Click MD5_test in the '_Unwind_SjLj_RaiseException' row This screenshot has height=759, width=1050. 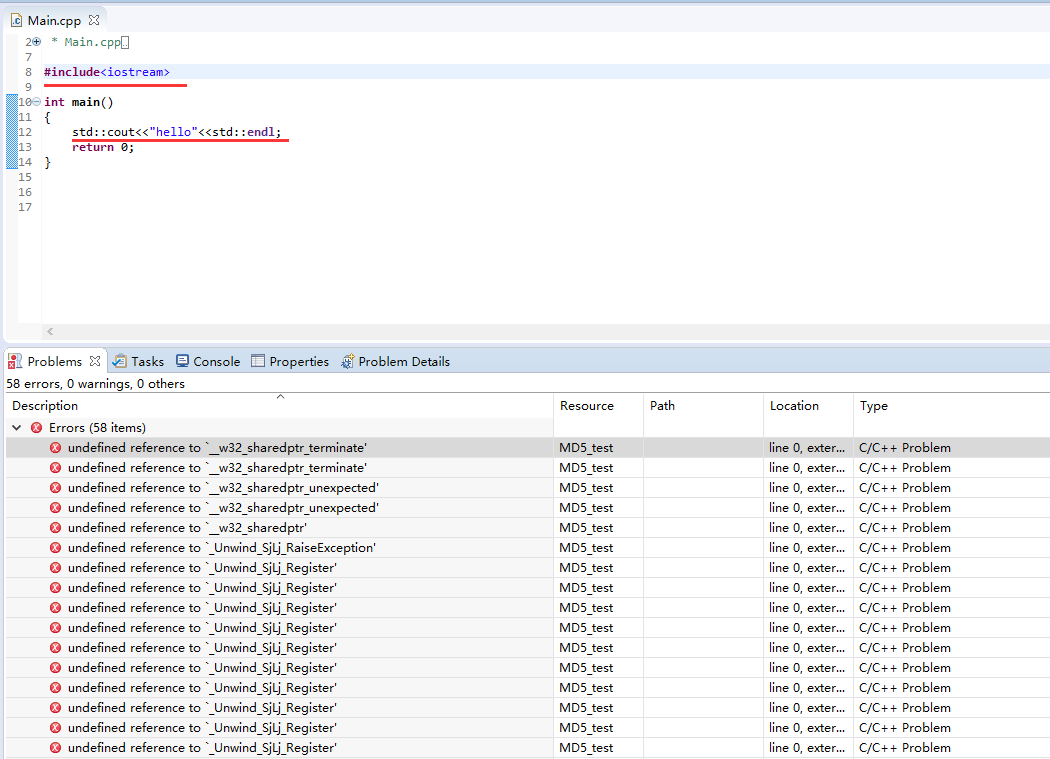point(586,548)
